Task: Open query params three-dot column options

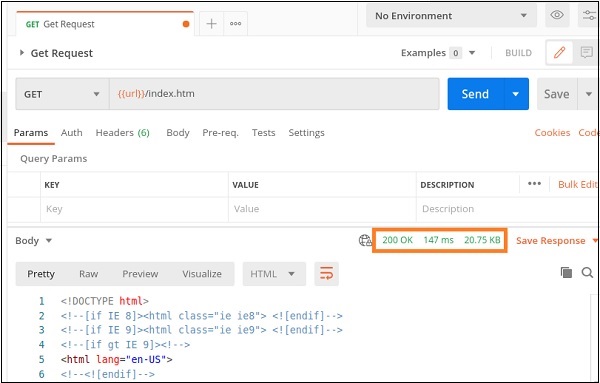Action: pos(534,184)
